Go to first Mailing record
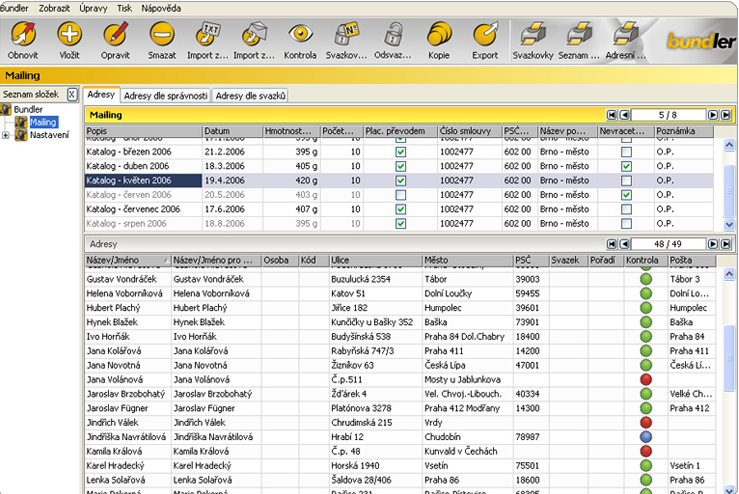The height and width of the screenshot is (494, 739). (x=612, y=115)
